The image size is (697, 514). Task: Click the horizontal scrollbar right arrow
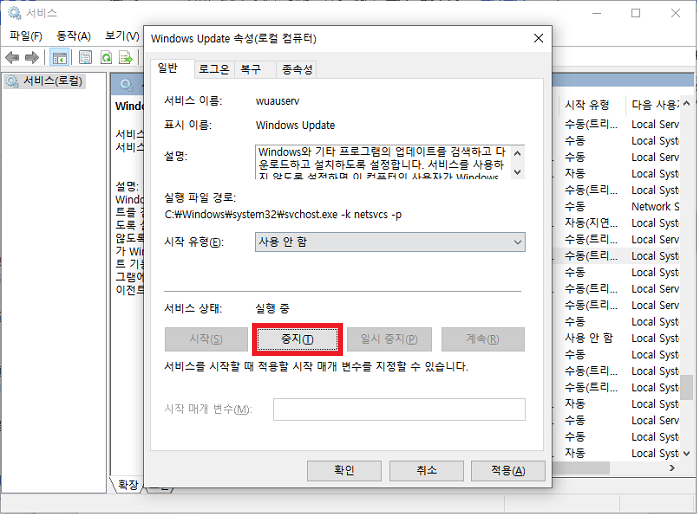pyautogui.click(x=672, y=468)
